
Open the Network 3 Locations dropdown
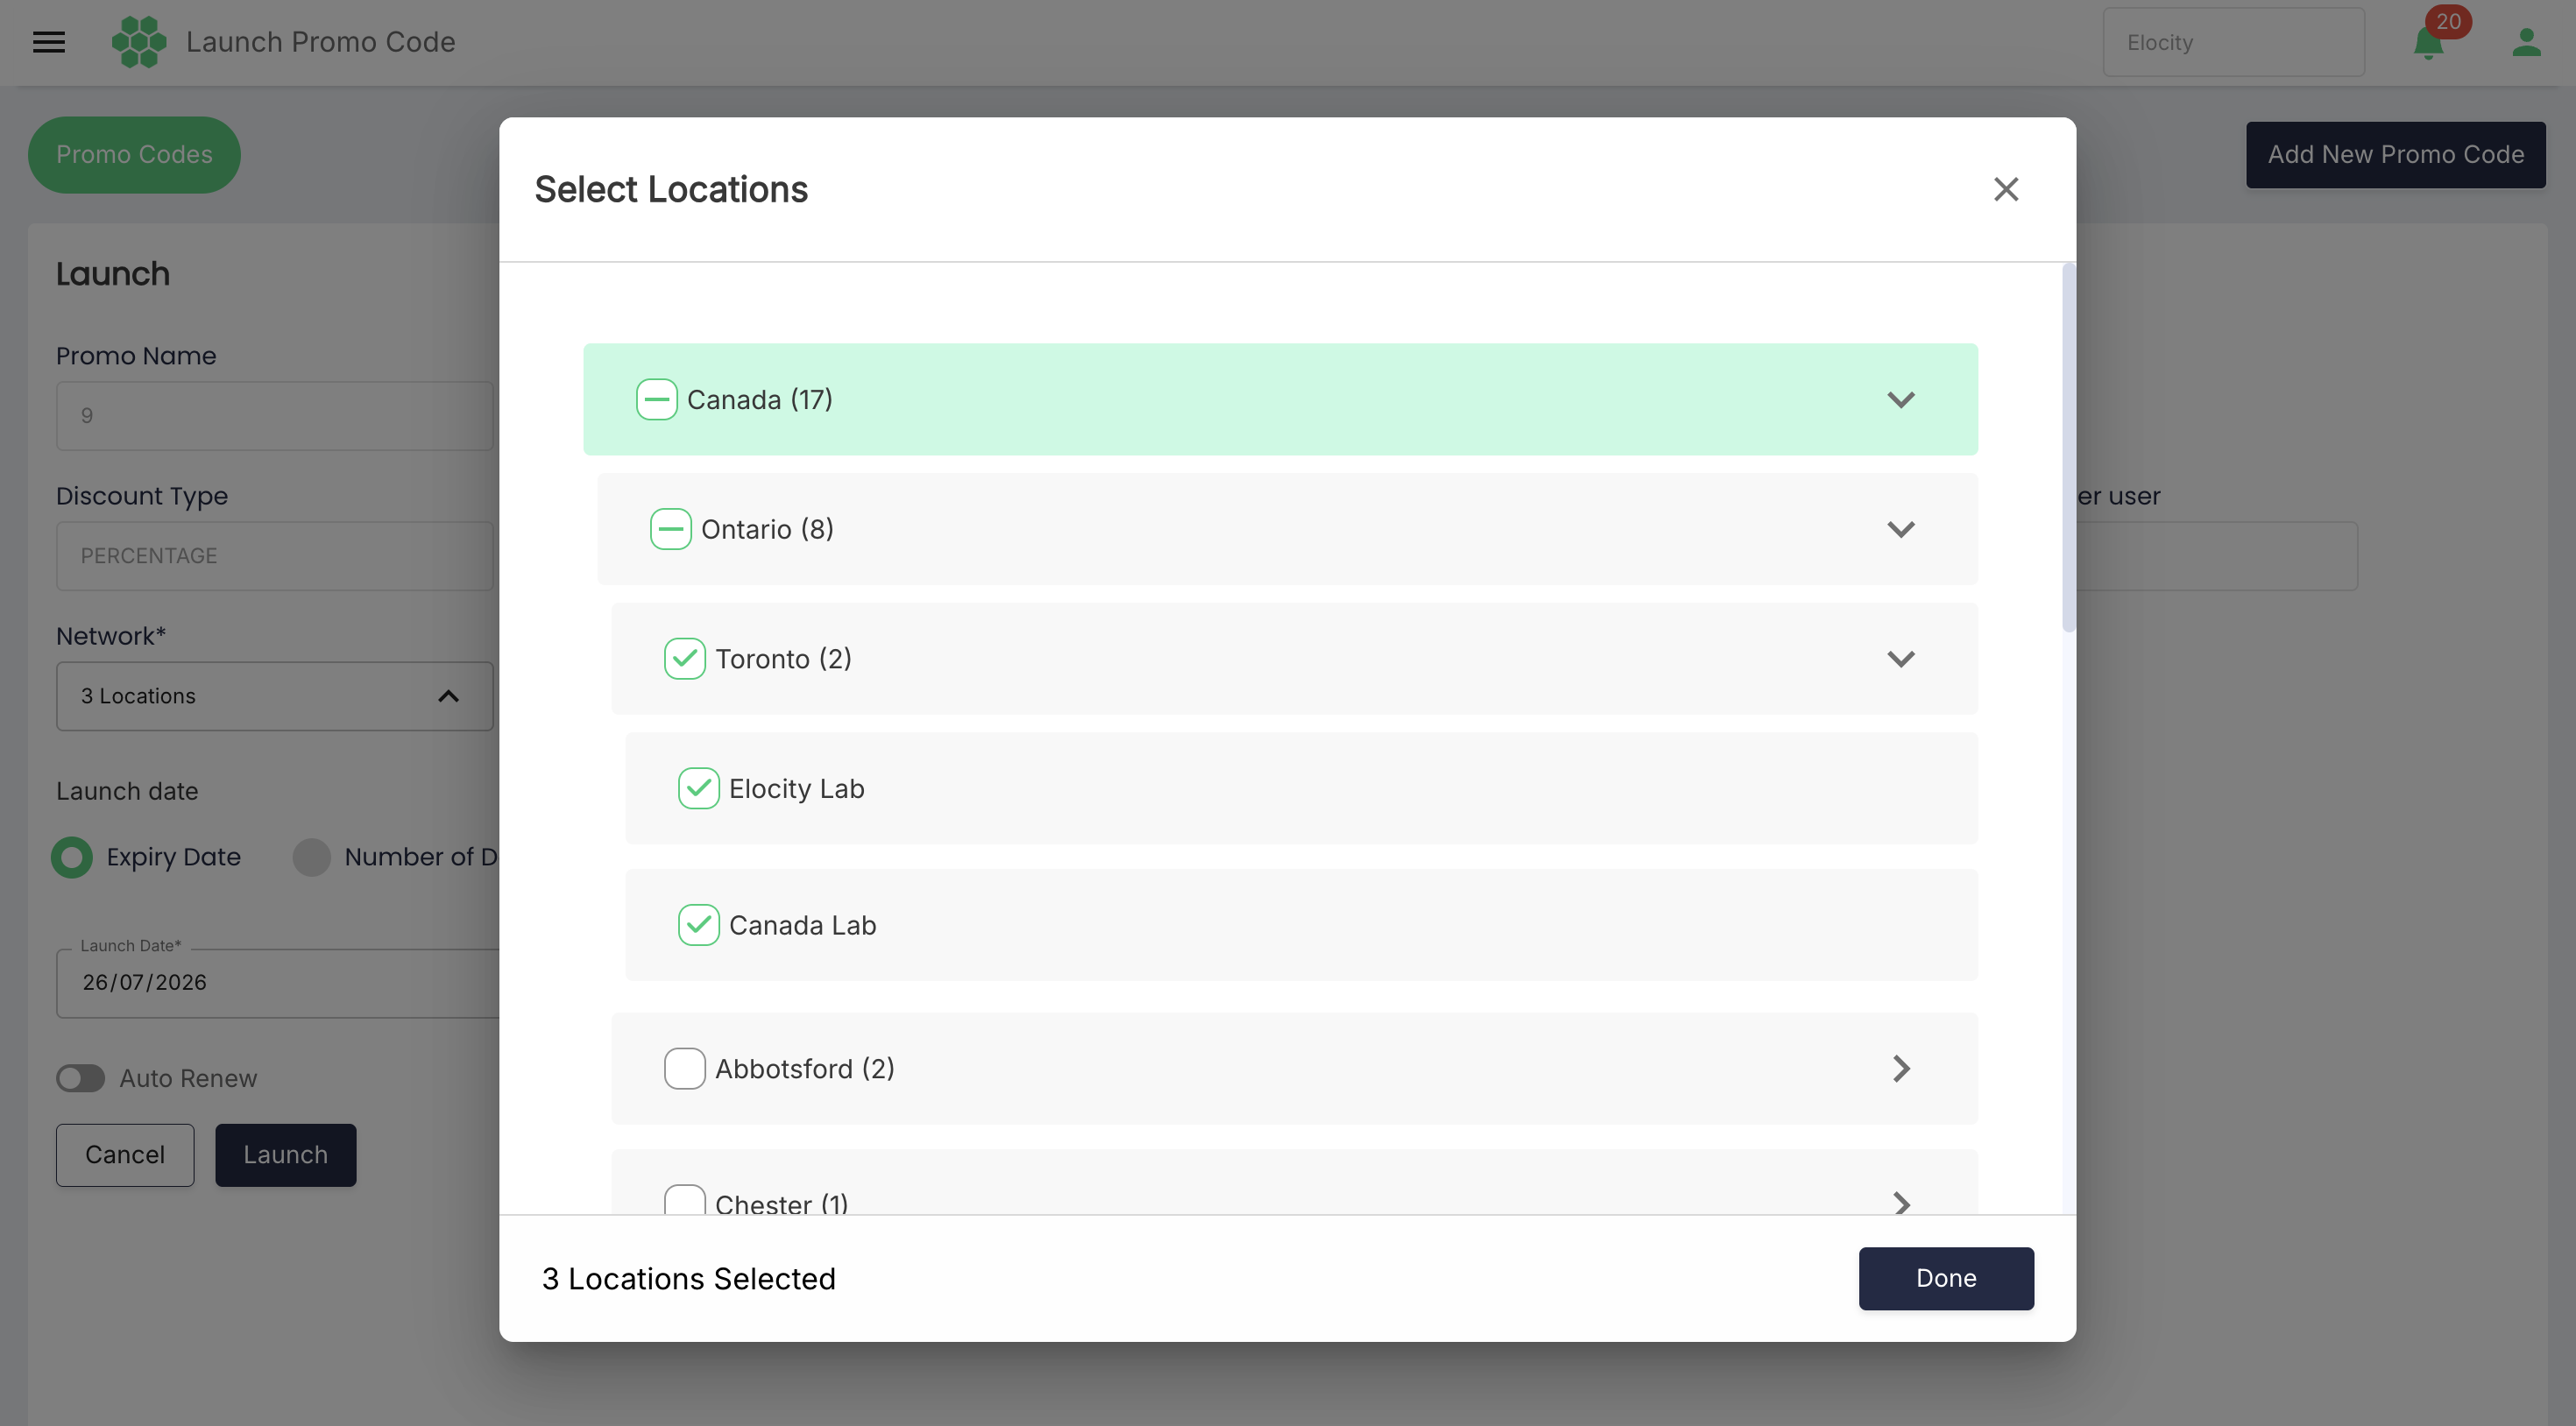(x=275, y=696)
